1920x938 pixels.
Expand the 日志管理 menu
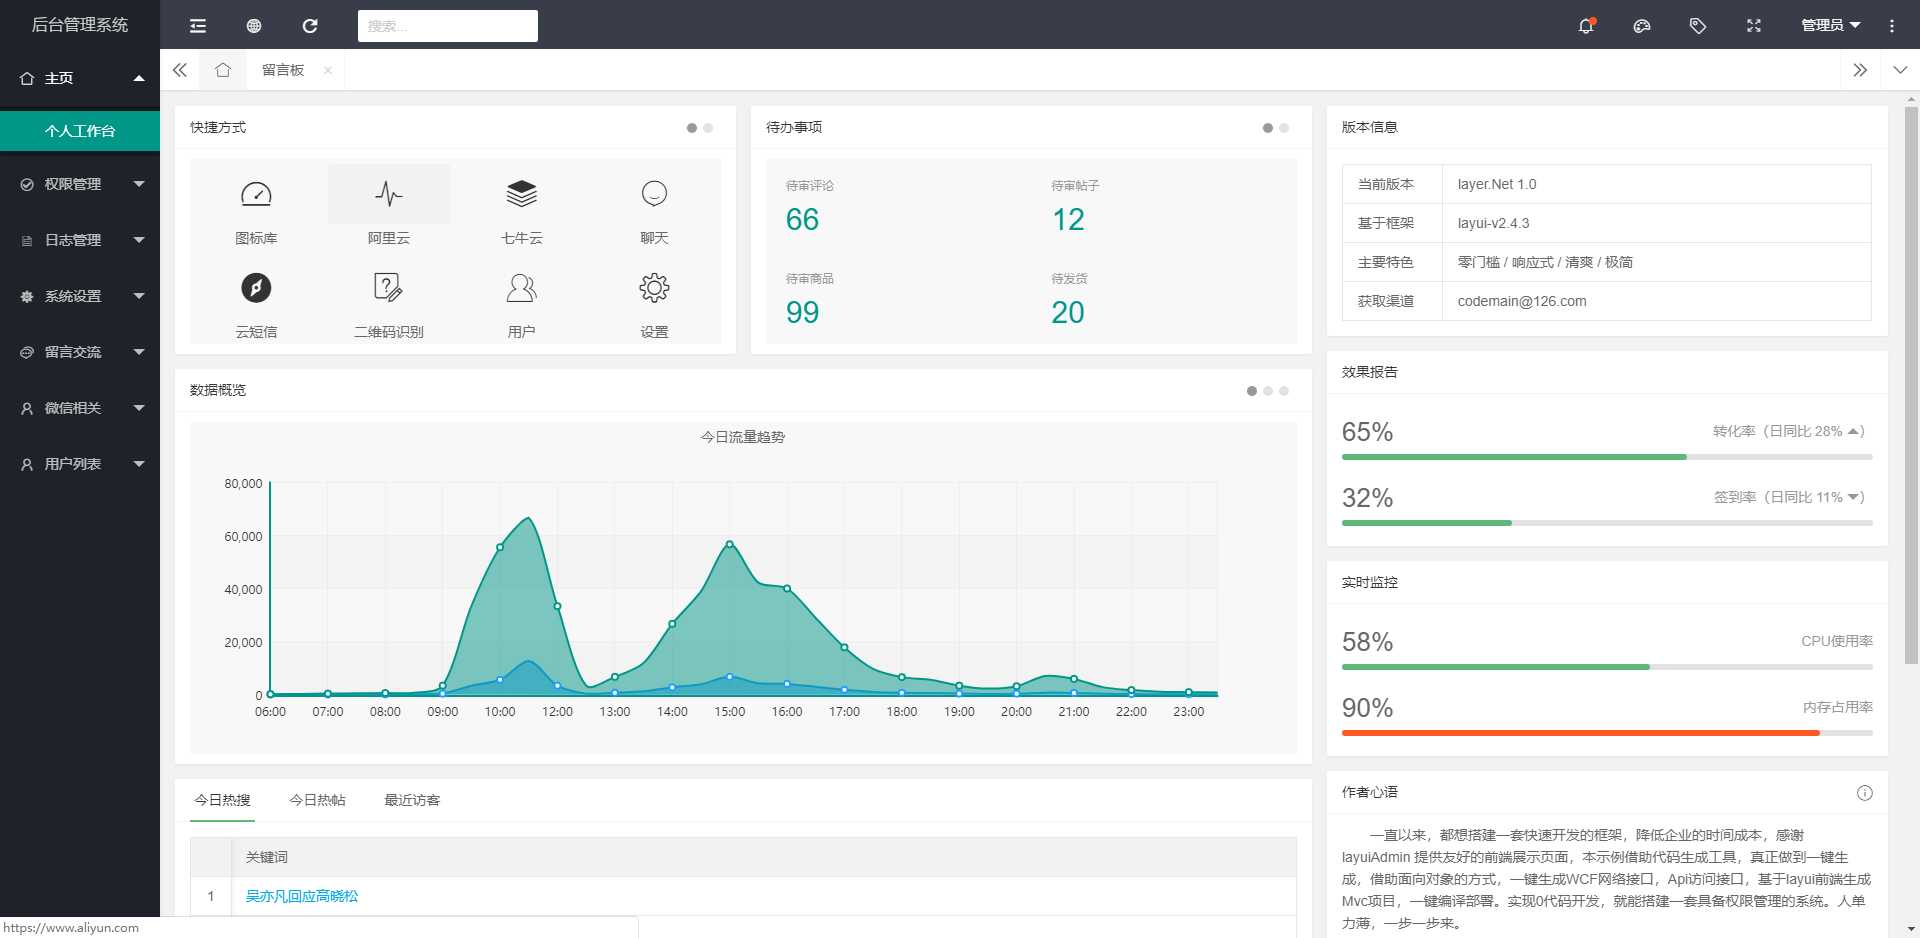[x=80, y=240]
